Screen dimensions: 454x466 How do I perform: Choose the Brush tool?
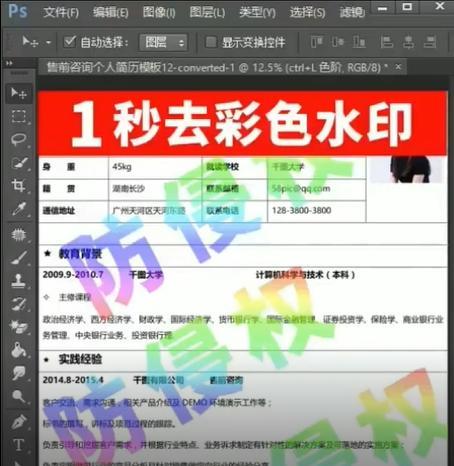[x=19, y=258]
